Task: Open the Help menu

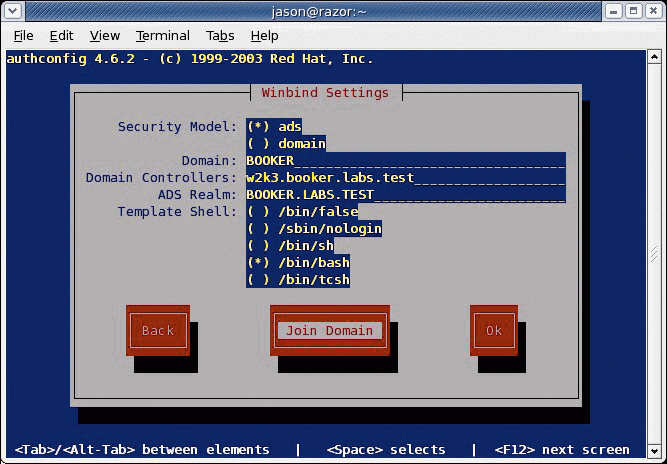Action: pos(264,36)
